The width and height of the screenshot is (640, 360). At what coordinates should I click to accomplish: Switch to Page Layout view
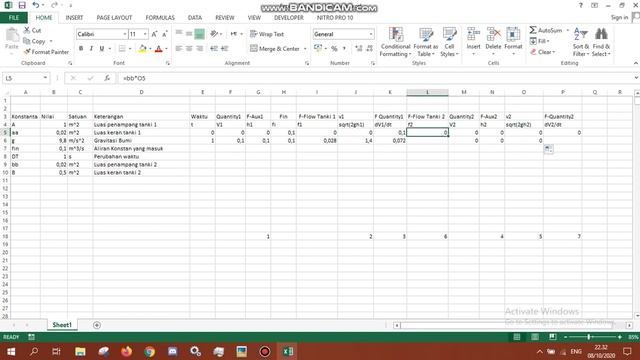point(535,337)
